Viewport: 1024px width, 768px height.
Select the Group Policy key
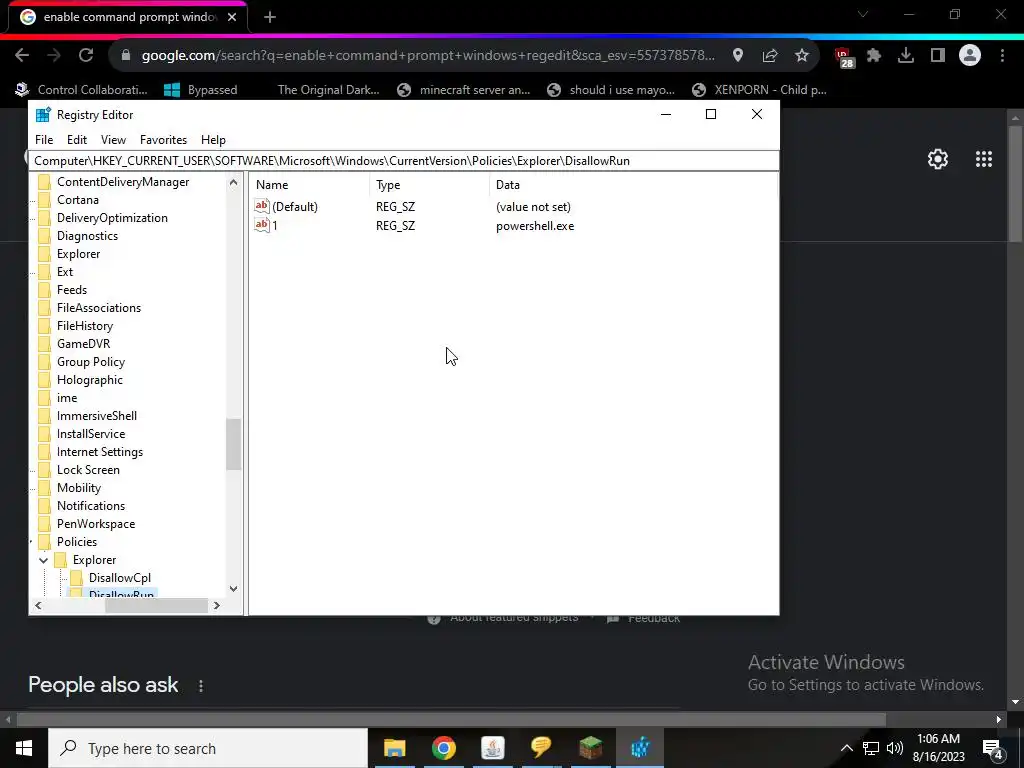pyautogui.click(x=90, y=362)
